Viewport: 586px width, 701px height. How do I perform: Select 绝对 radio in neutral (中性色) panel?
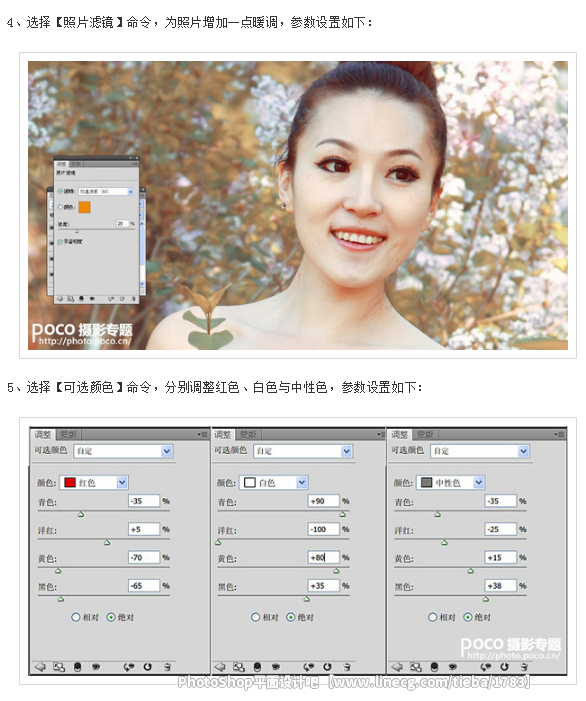point(468,617)
